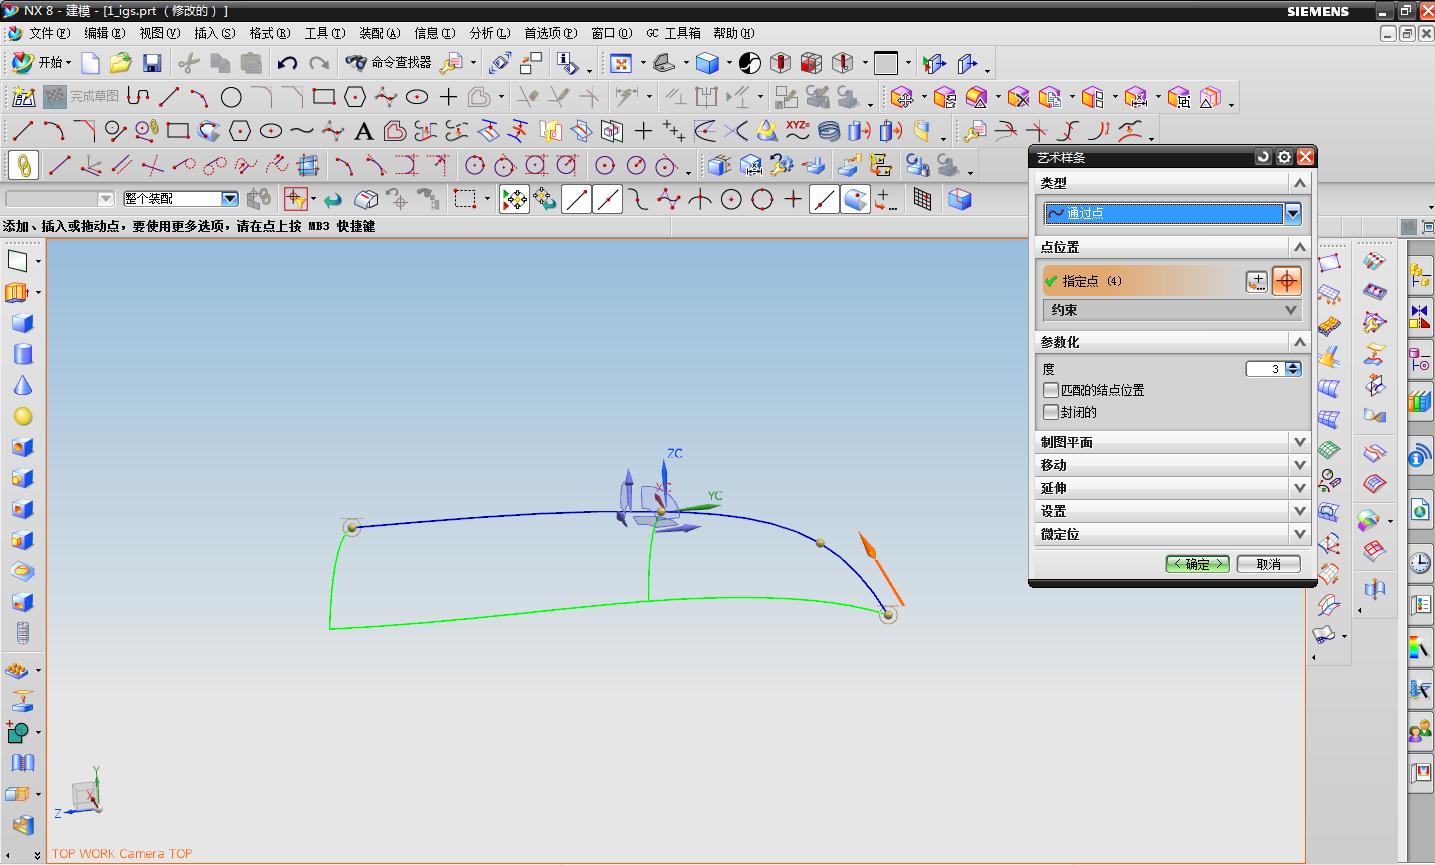Click the sketch Point plus tool
Image resolution: width=1435 pixels, height=865 pixels.
pos(448,97)
